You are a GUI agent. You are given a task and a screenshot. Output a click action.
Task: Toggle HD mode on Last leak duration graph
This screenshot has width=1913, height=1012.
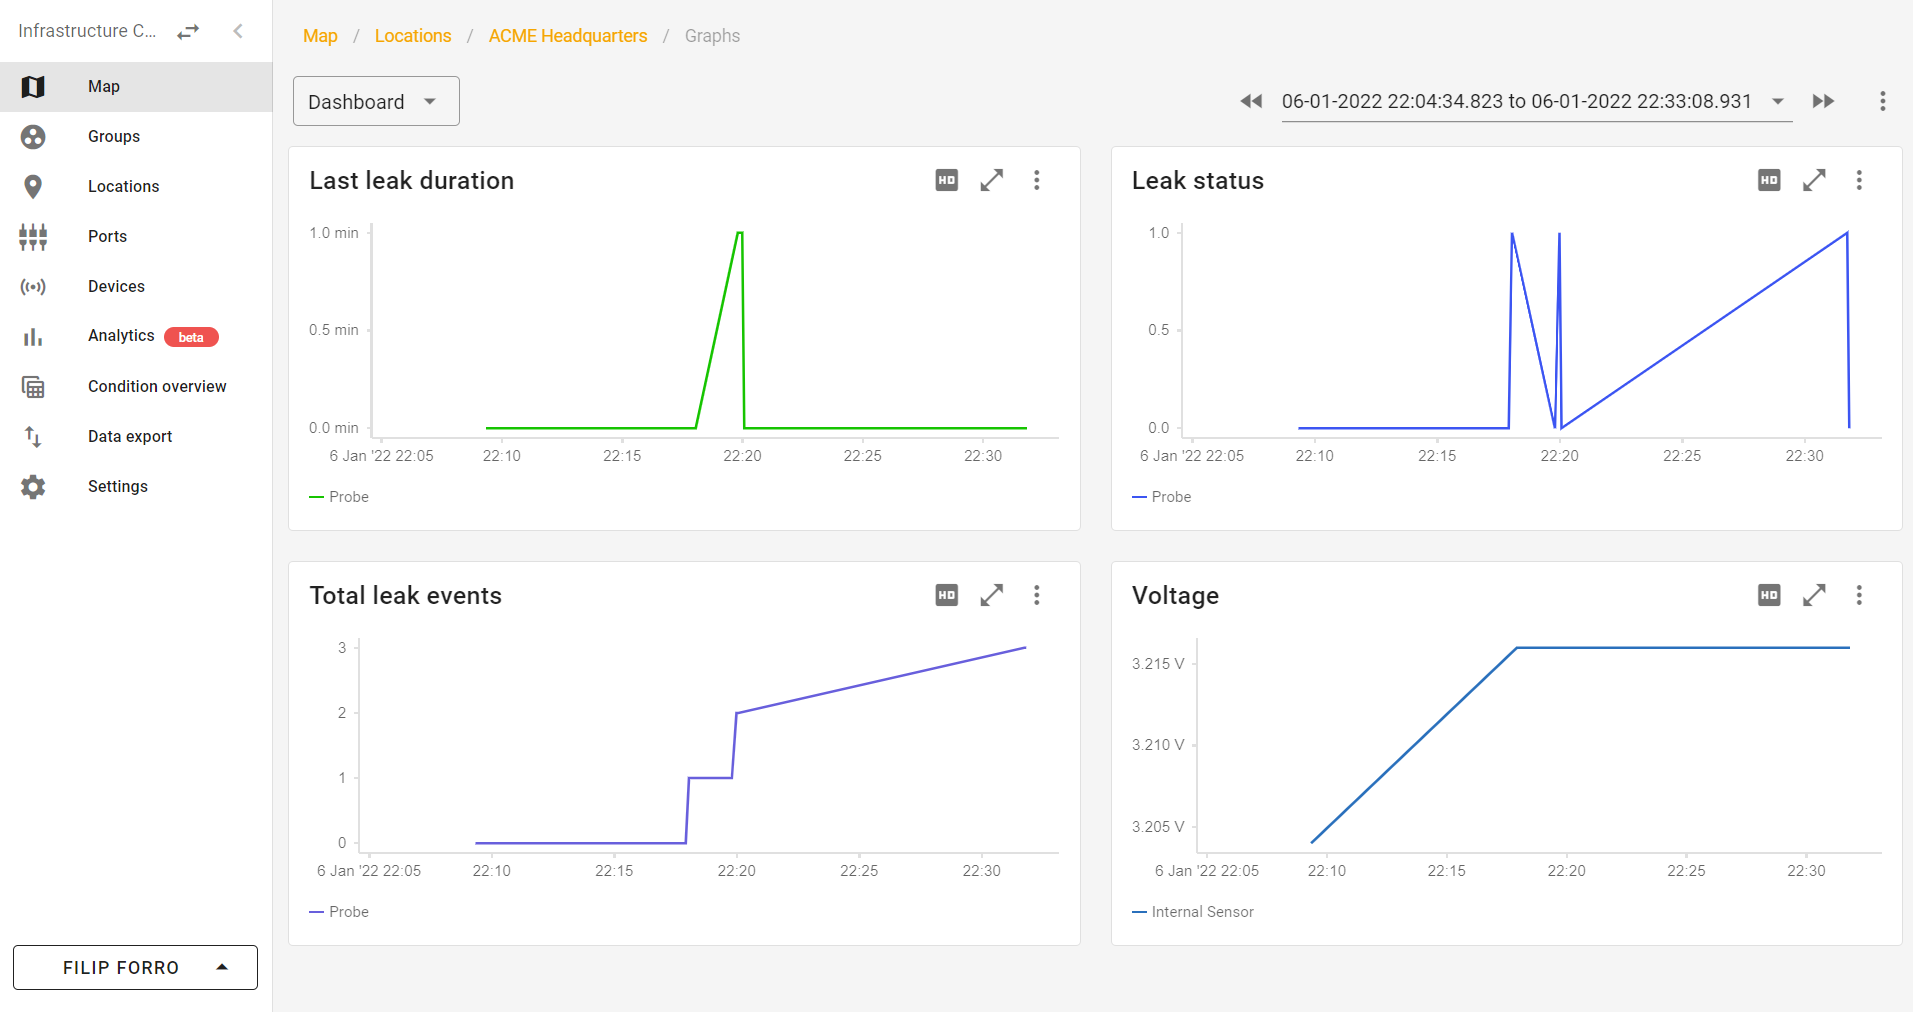click(946, 180)
